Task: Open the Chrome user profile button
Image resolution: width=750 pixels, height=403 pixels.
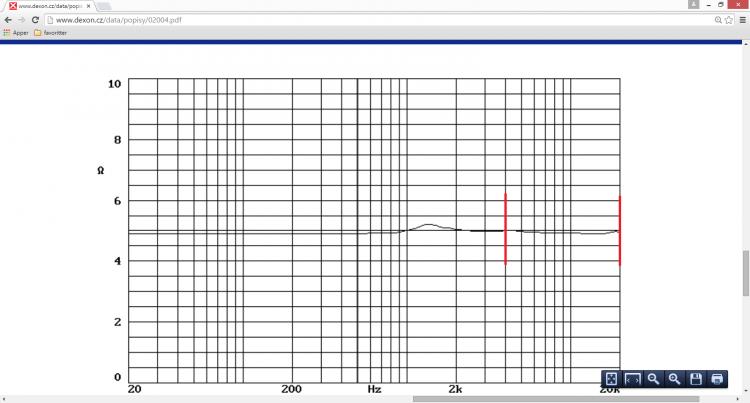Action: tap(694, 4)
